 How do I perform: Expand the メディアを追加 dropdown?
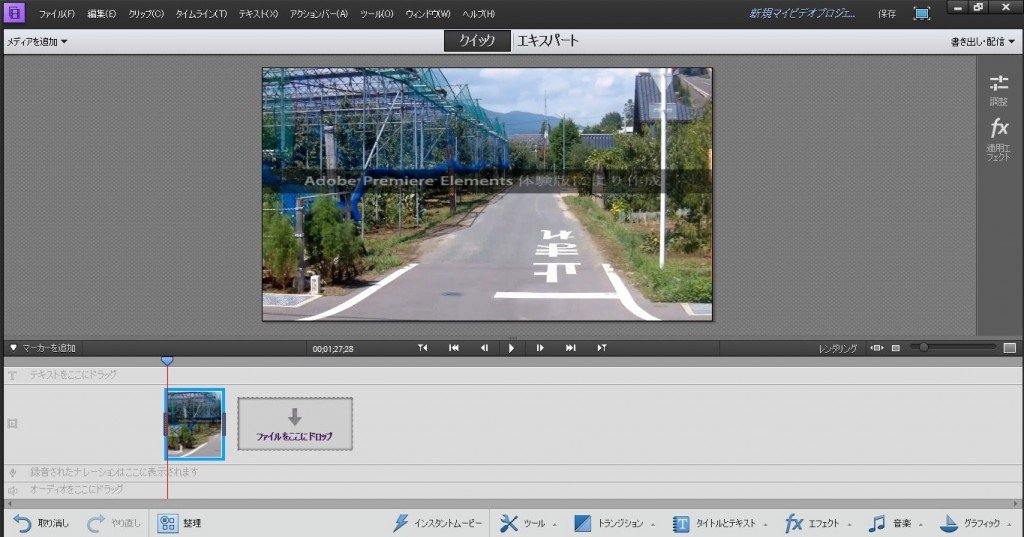pyautogui.click(x=37, y=42)
